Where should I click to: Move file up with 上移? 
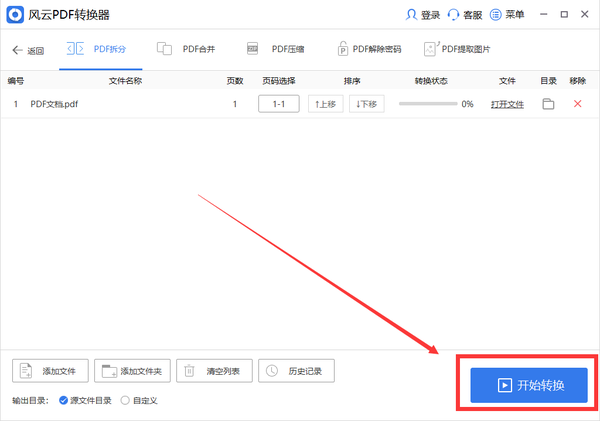pyautogui.click(x=325, y=103)
